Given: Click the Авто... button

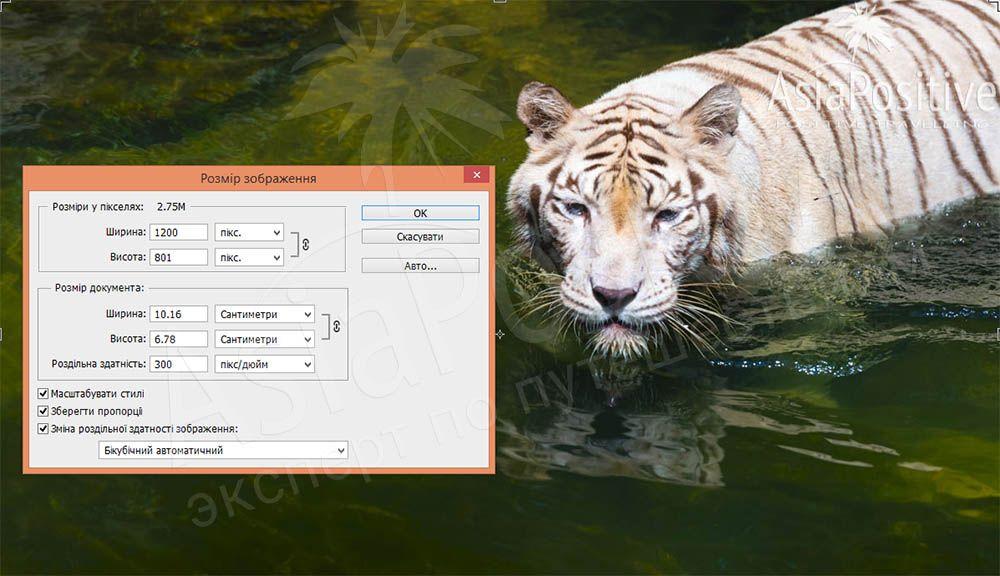Looking at the screenshot, I should pyautogui.click(x=420, y=266).
